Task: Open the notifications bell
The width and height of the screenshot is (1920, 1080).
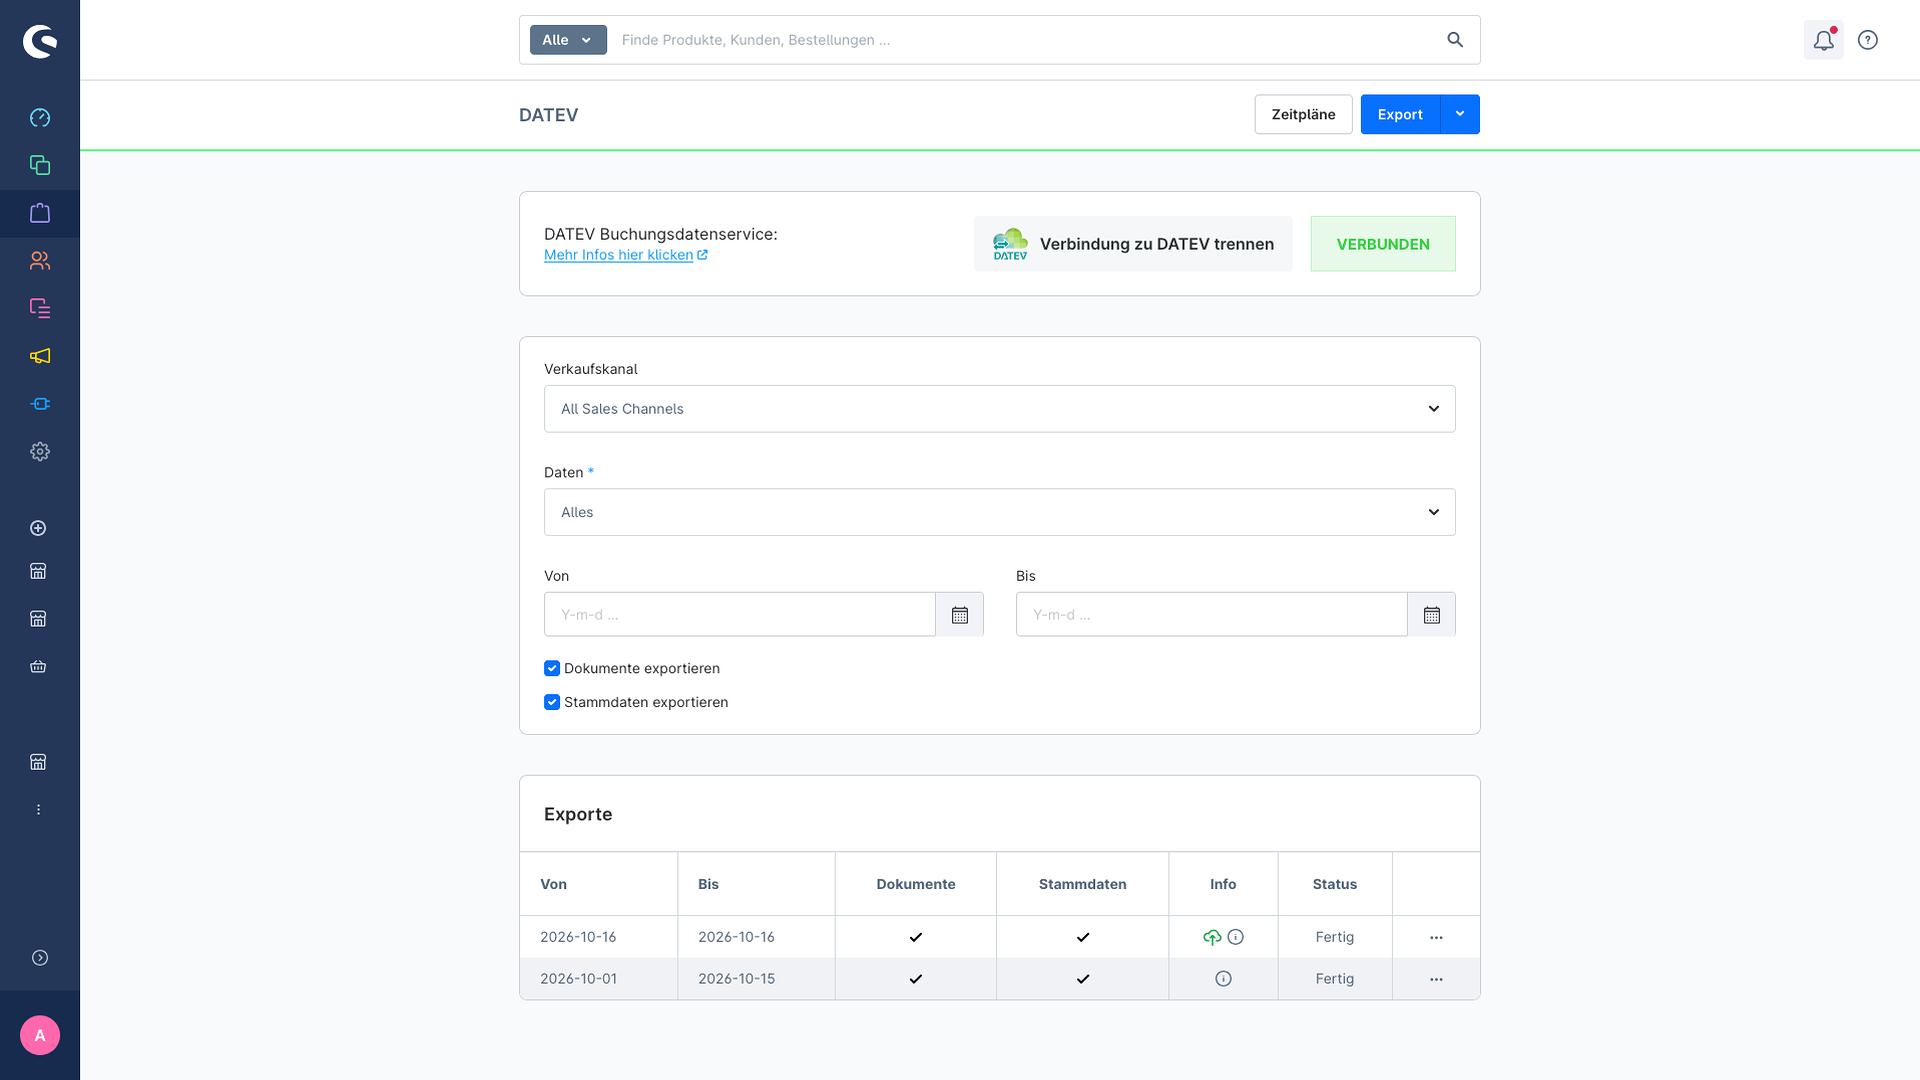Action: 1823,40
